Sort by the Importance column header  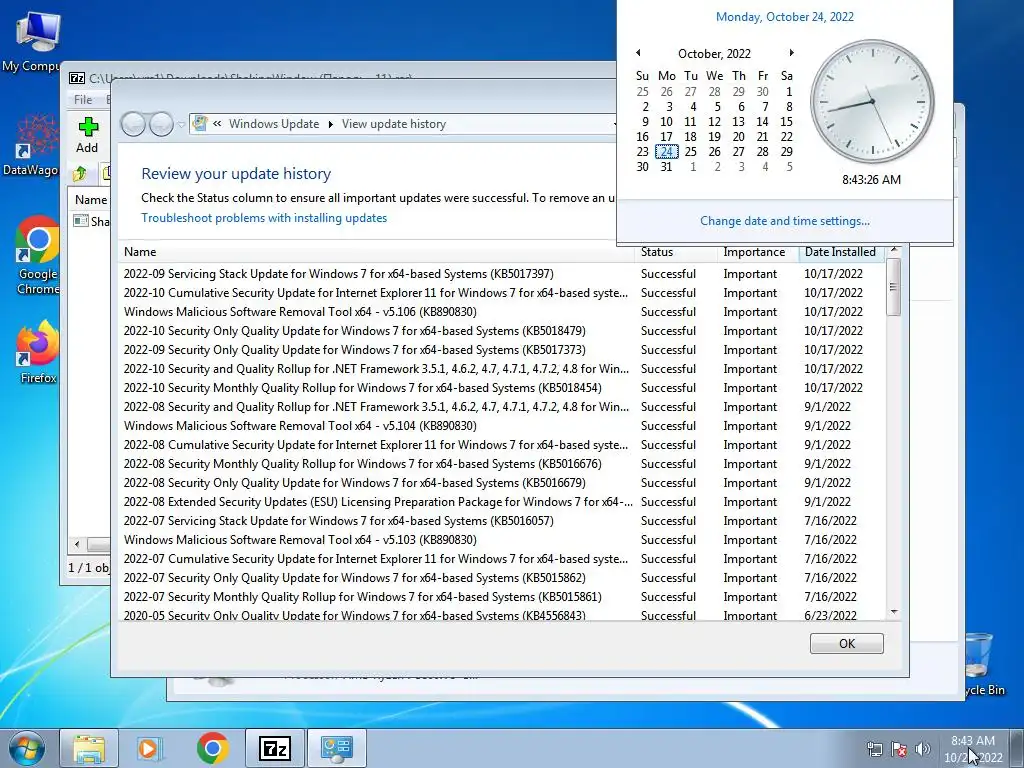pyautogui.click(x=758, y=252)
